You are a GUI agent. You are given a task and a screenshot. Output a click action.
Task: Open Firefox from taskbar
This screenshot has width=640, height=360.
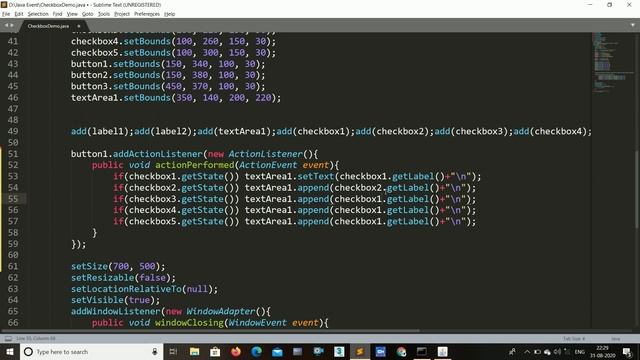pyautogui.click(x=236, y=351)
